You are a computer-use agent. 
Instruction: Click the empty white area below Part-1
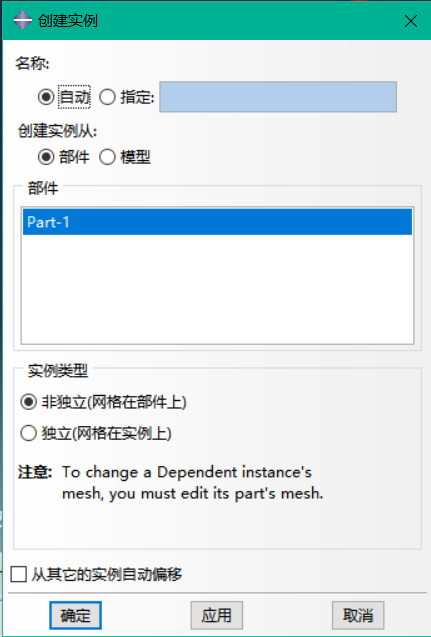(217, 288)
